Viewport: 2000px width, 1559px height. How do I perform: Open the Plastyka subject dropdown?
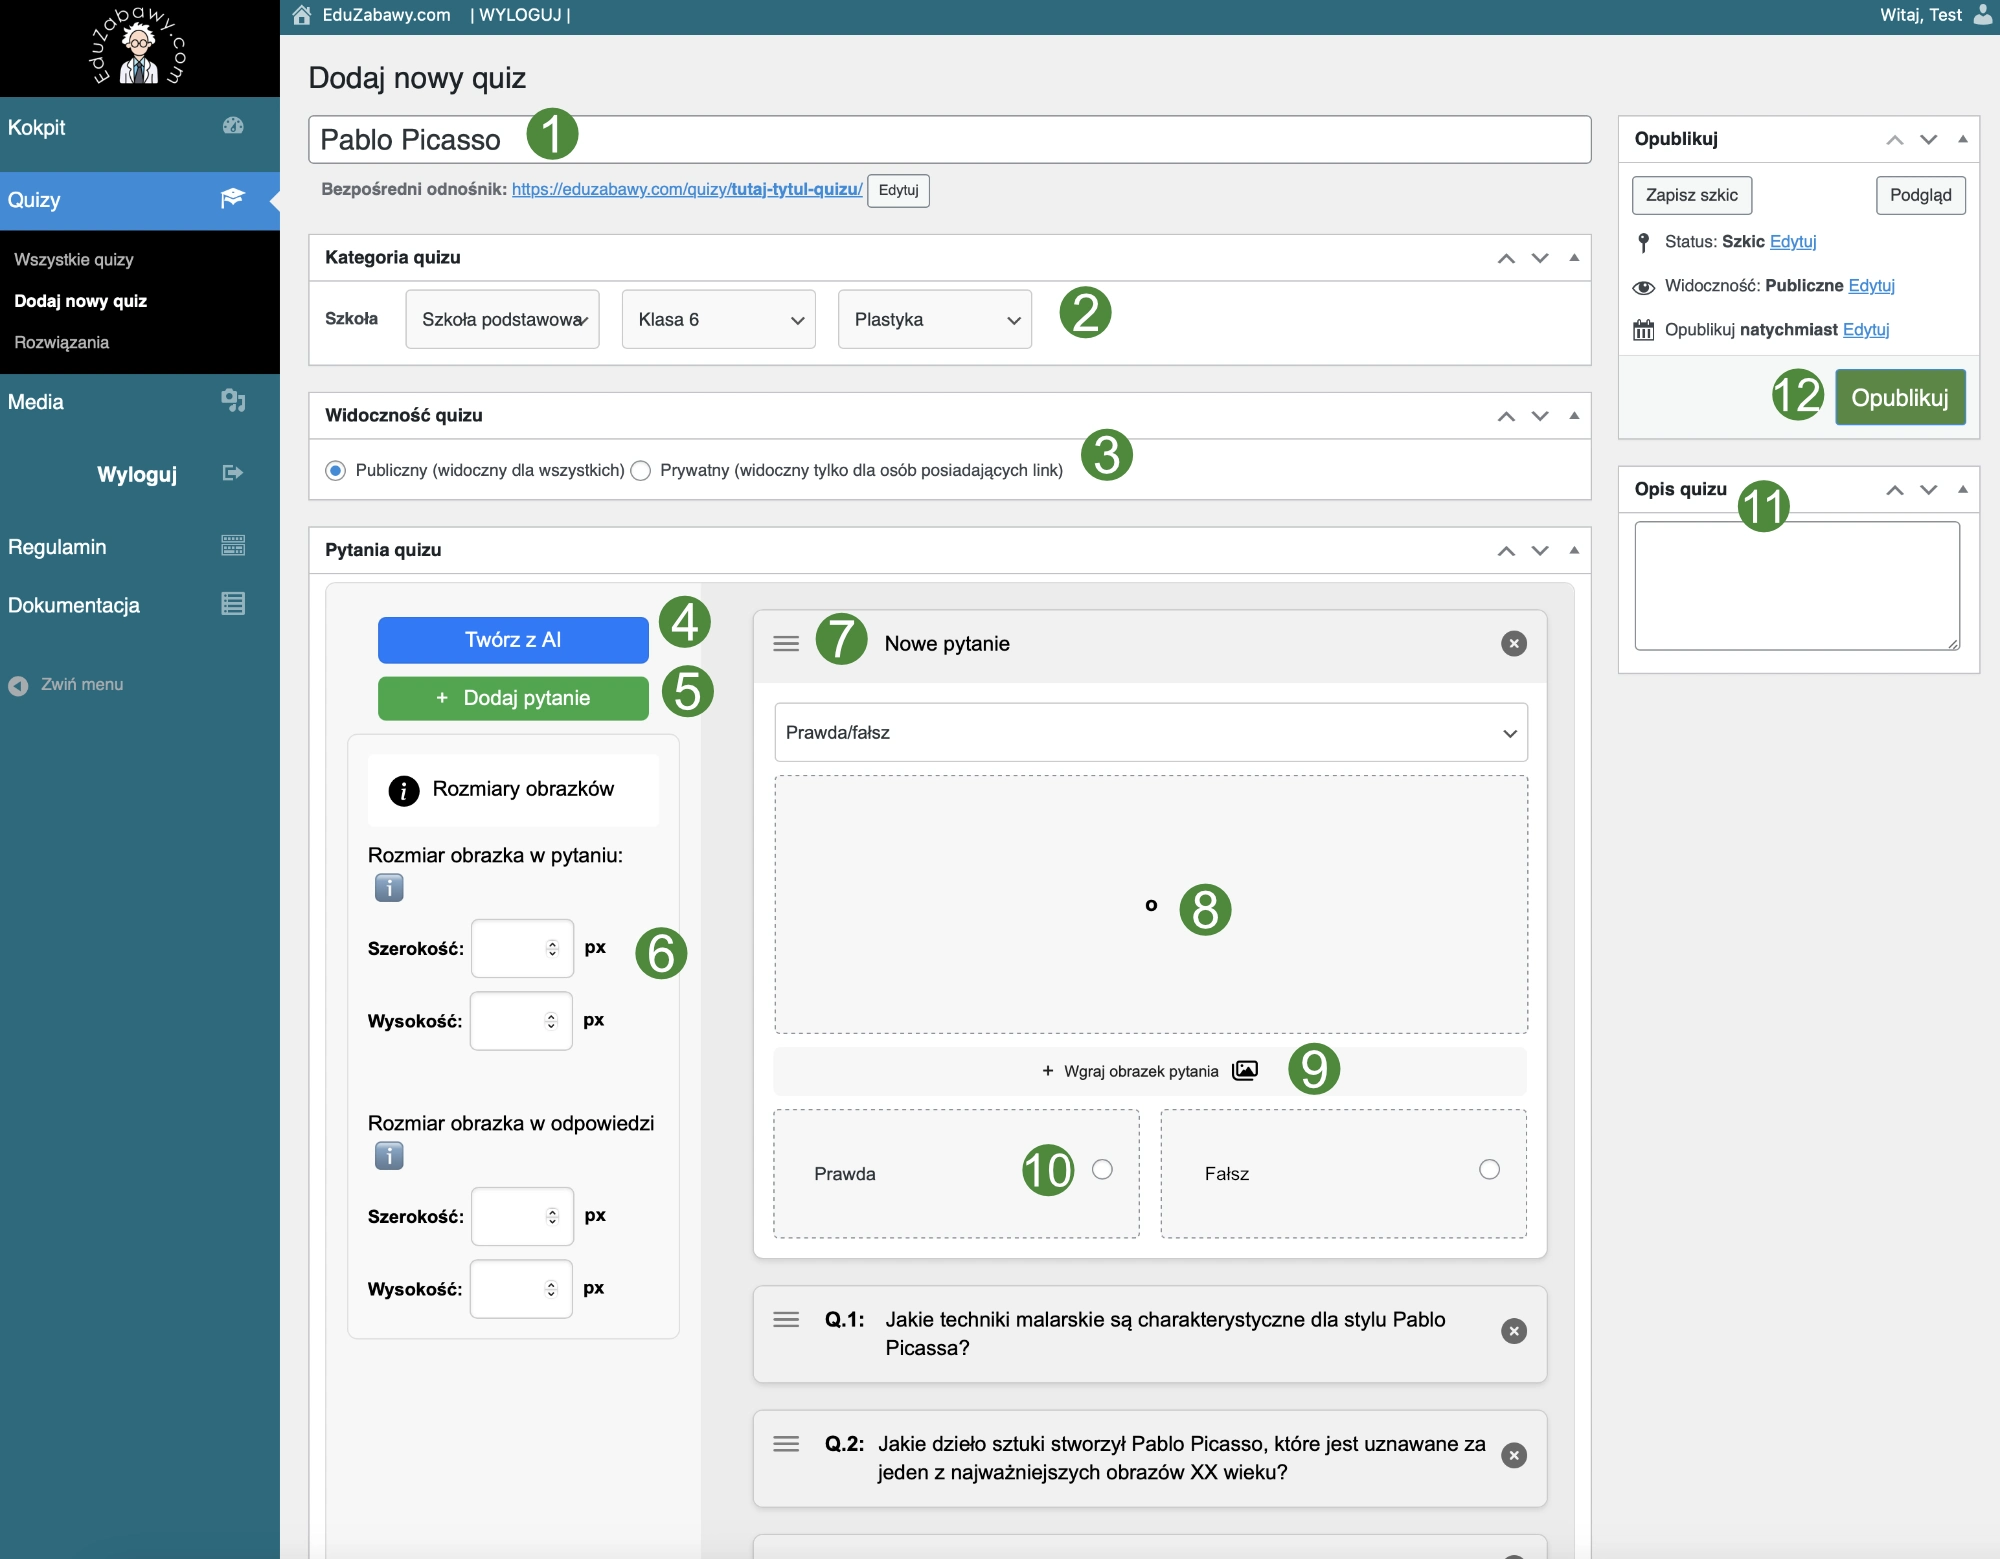(x=934, y=320)
